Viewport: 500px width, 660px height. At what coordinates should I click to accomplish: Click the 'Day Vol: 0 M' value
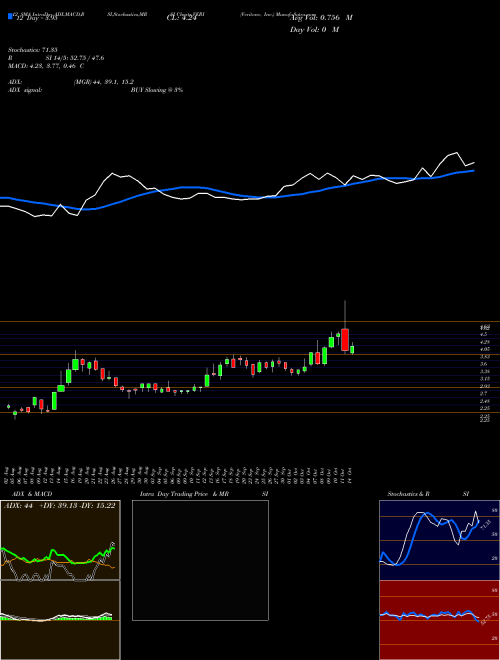pos(314,30)
